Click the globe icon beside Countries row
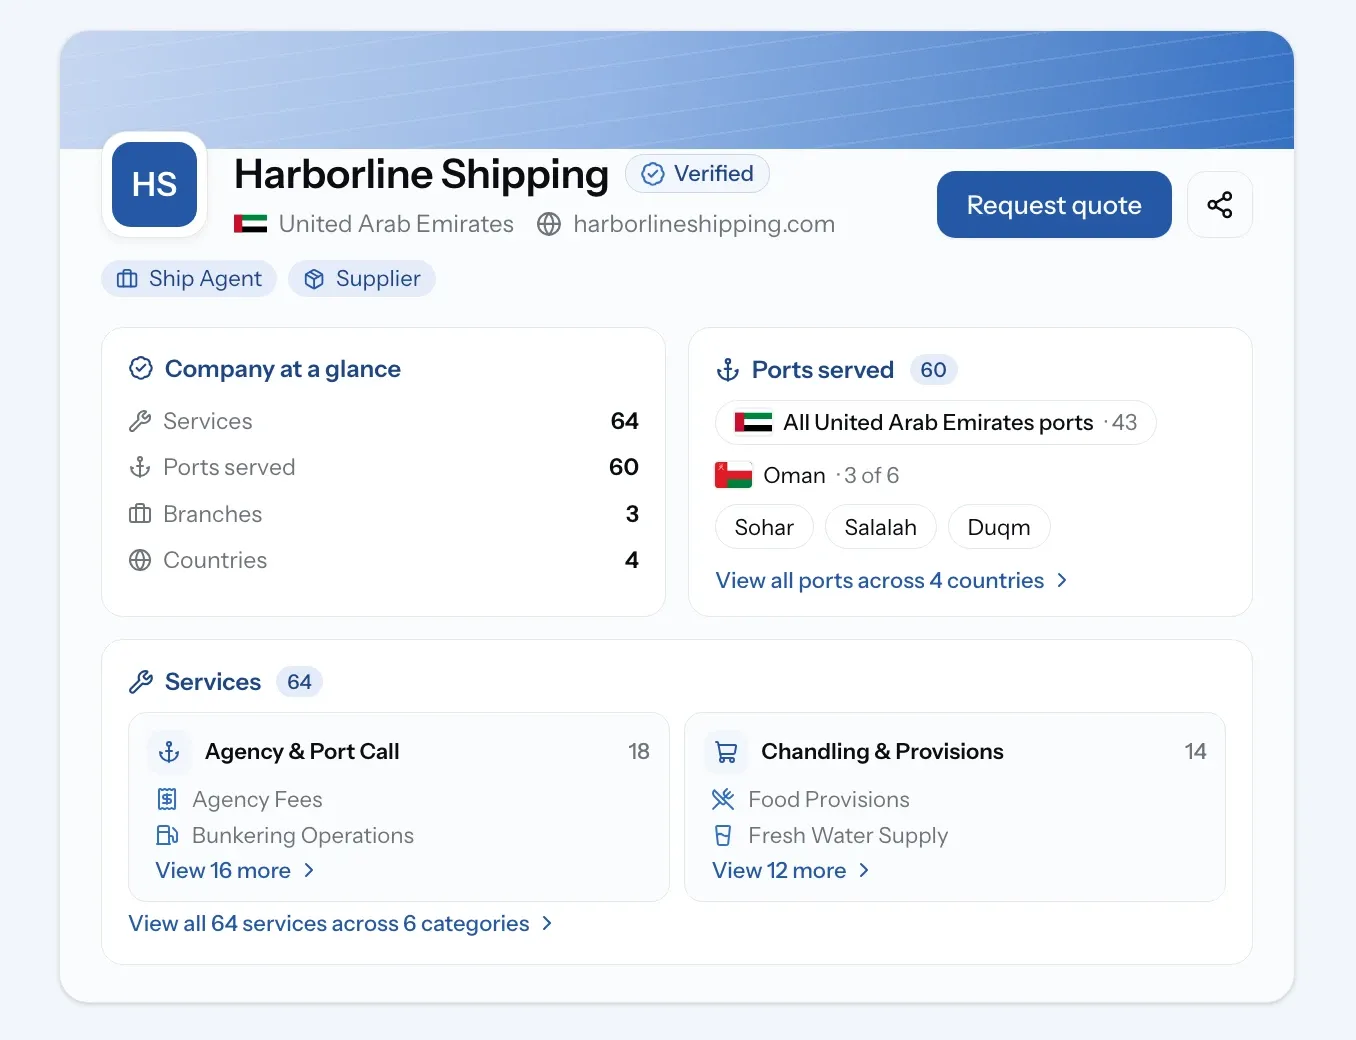 pyautogui.click(x=140, y=560)
